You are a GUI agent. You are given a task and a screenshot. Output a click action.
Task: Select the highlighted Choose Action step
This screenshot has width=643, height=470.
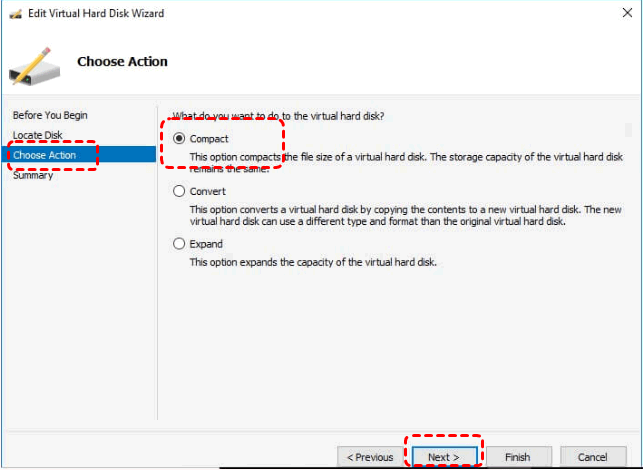45,155
